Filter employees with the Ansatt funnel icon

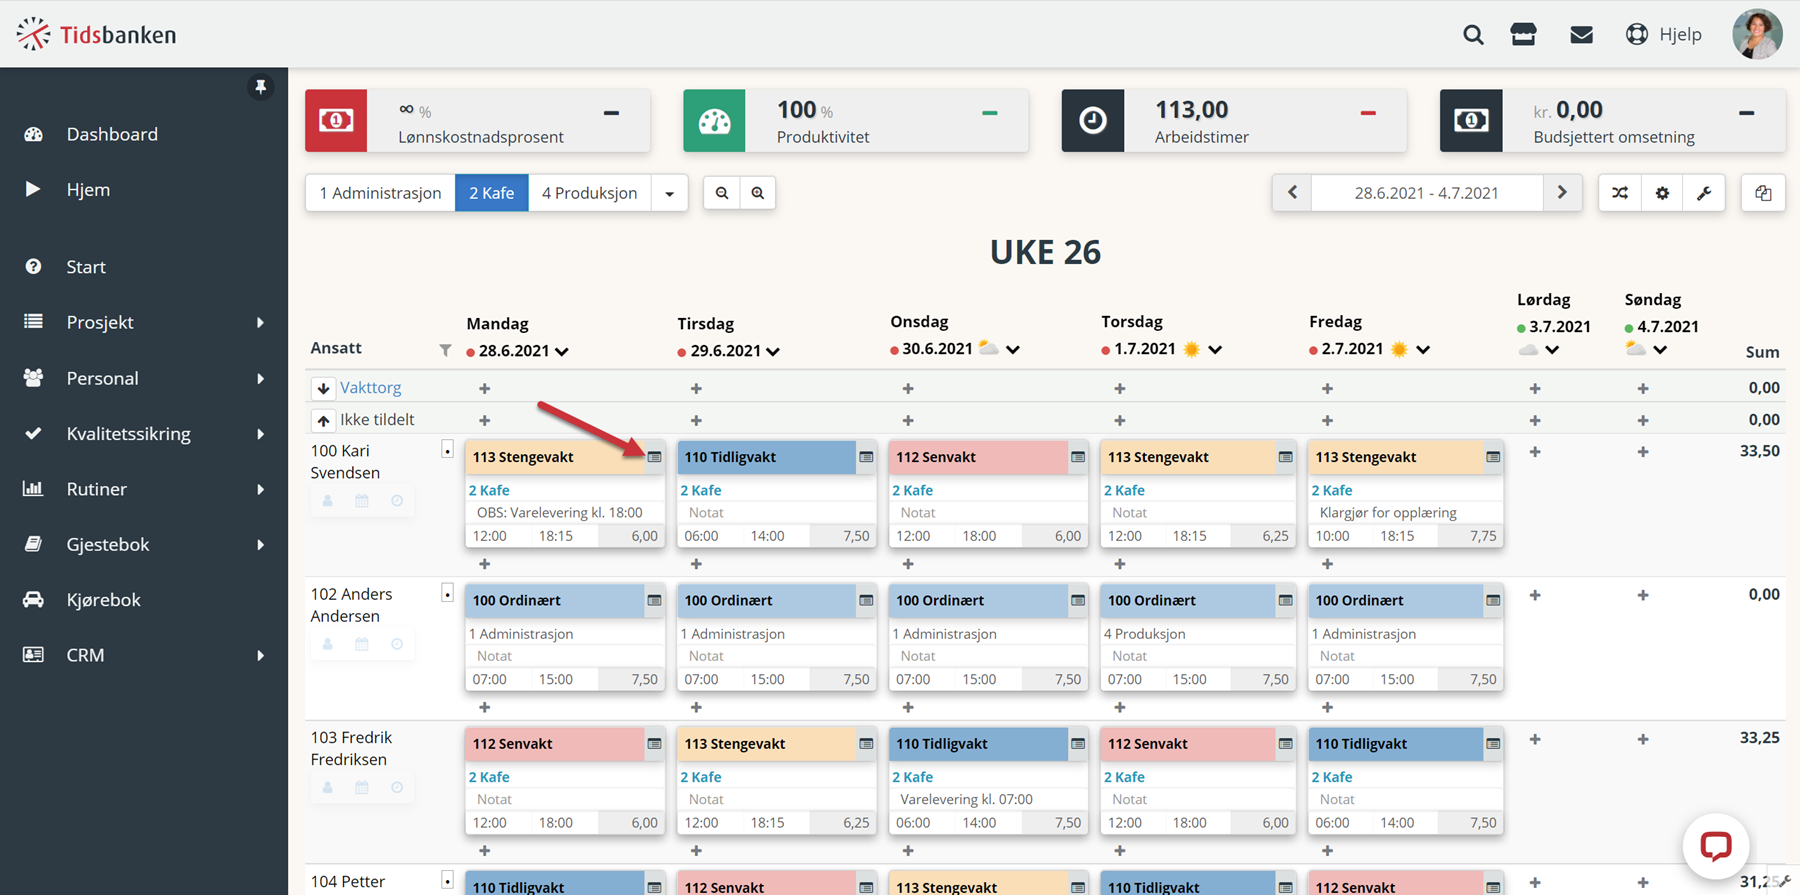coord(445,350)
